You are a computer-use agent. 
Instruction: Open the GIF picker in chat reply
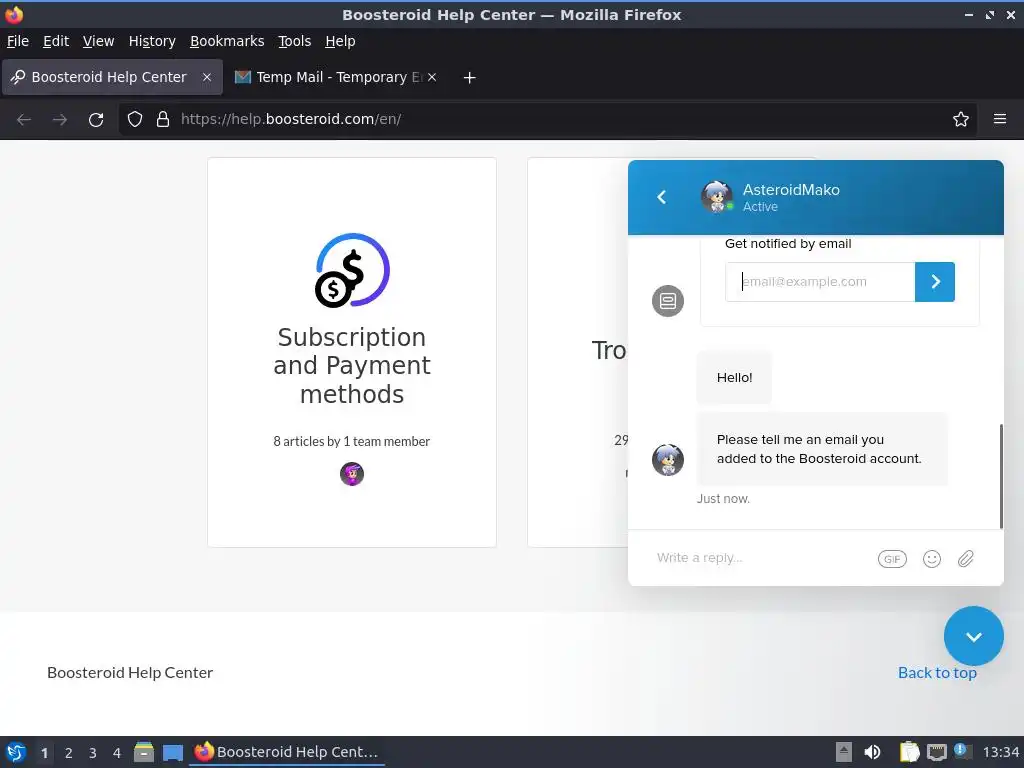892,559
